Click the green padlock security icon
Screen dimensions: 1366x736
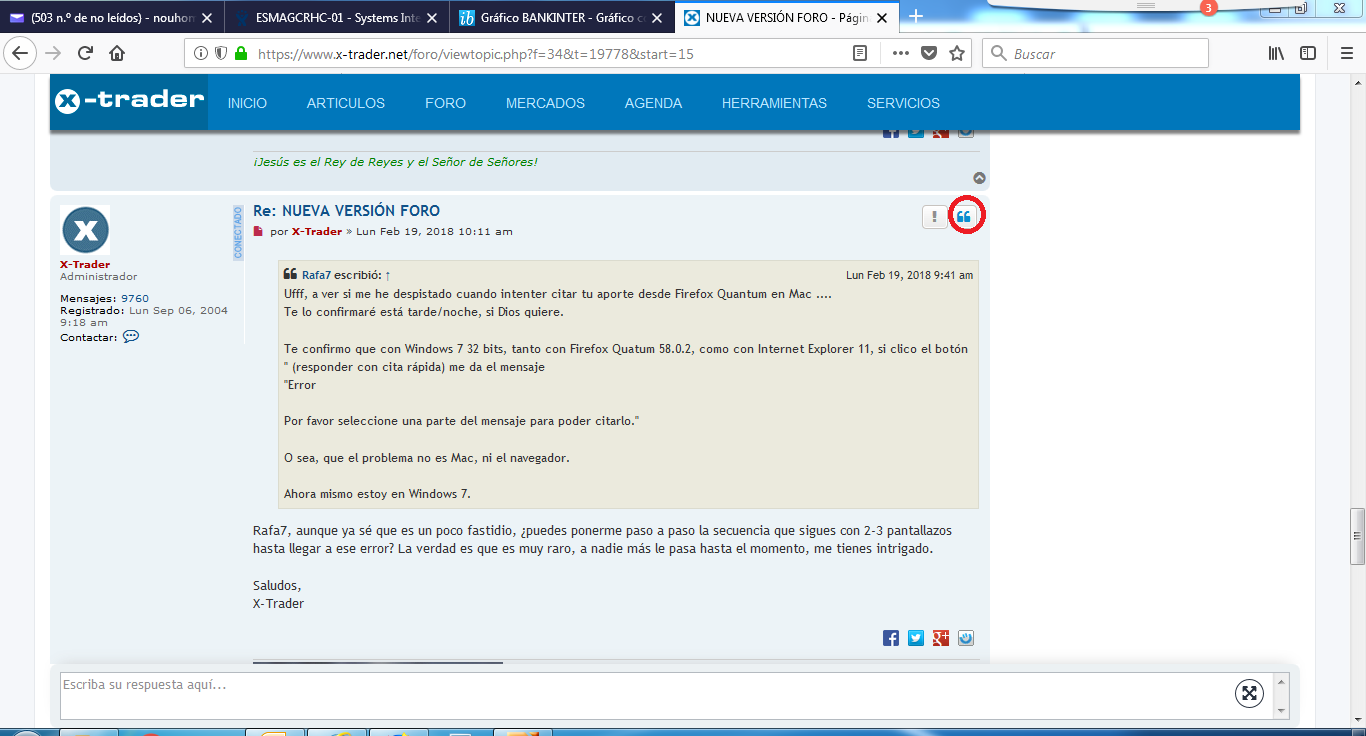pyautogui.click(x=240, y=54)
